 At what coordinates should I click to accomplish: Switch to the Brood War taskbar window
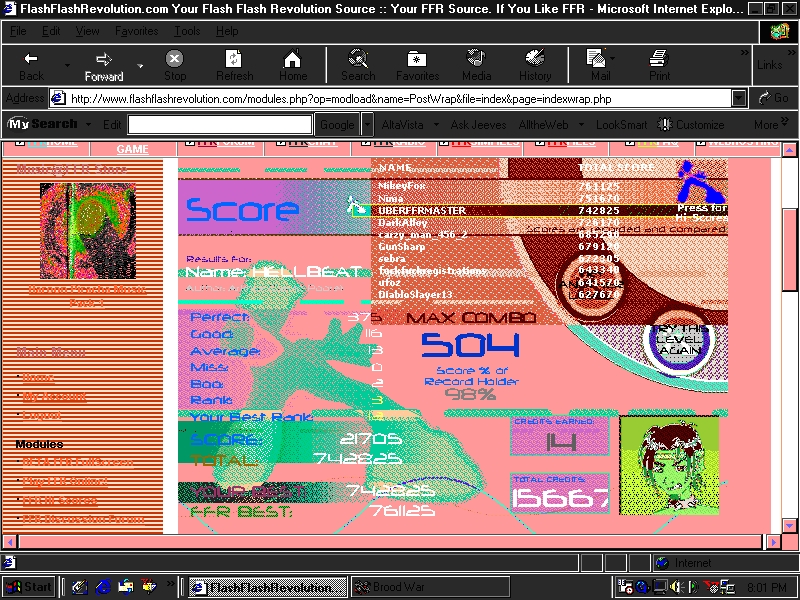pyautogui.click(x=430, y=587)
